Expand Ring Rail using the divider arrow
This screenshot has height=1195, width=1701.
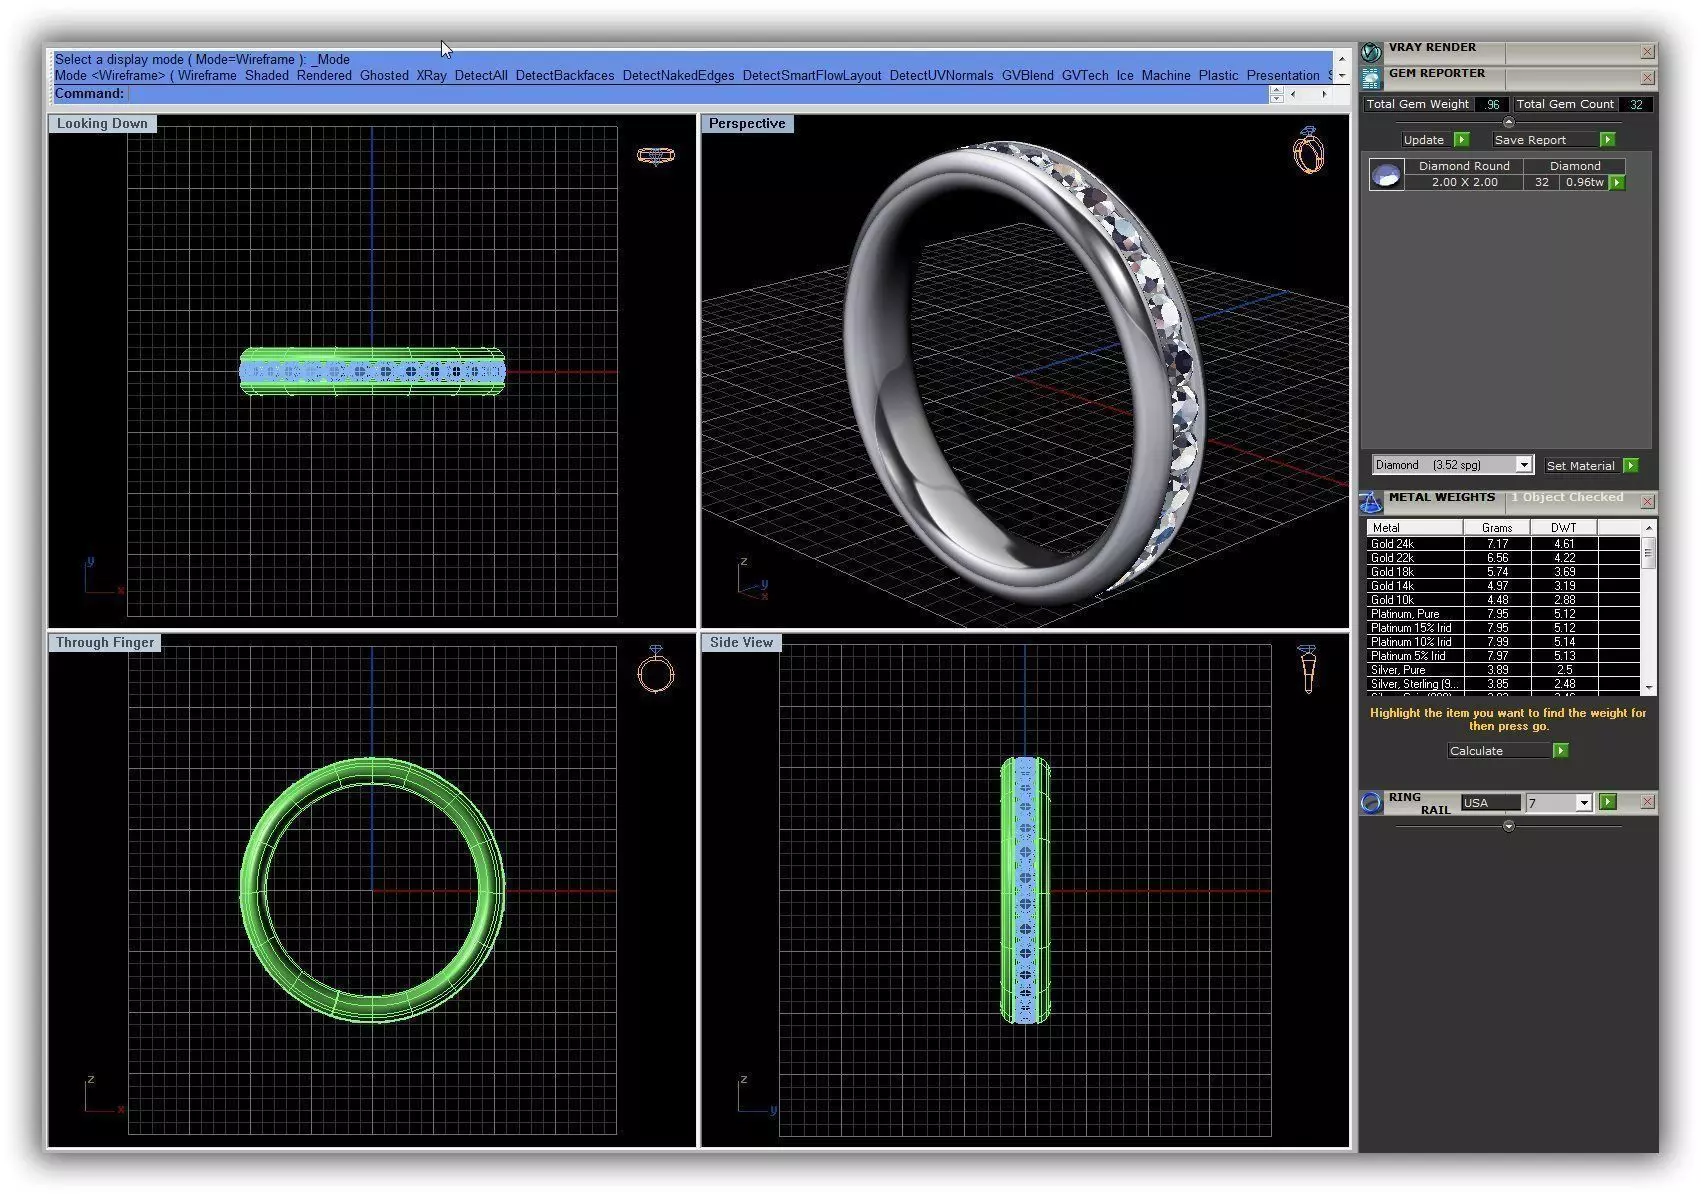[x=1509, y=826]
